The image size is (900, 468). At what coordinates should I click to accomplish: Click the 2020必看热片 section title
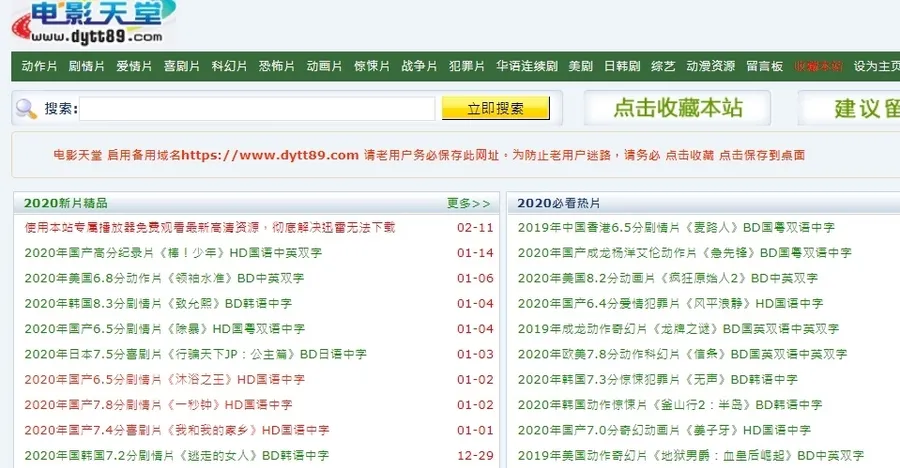pos(558,203)
